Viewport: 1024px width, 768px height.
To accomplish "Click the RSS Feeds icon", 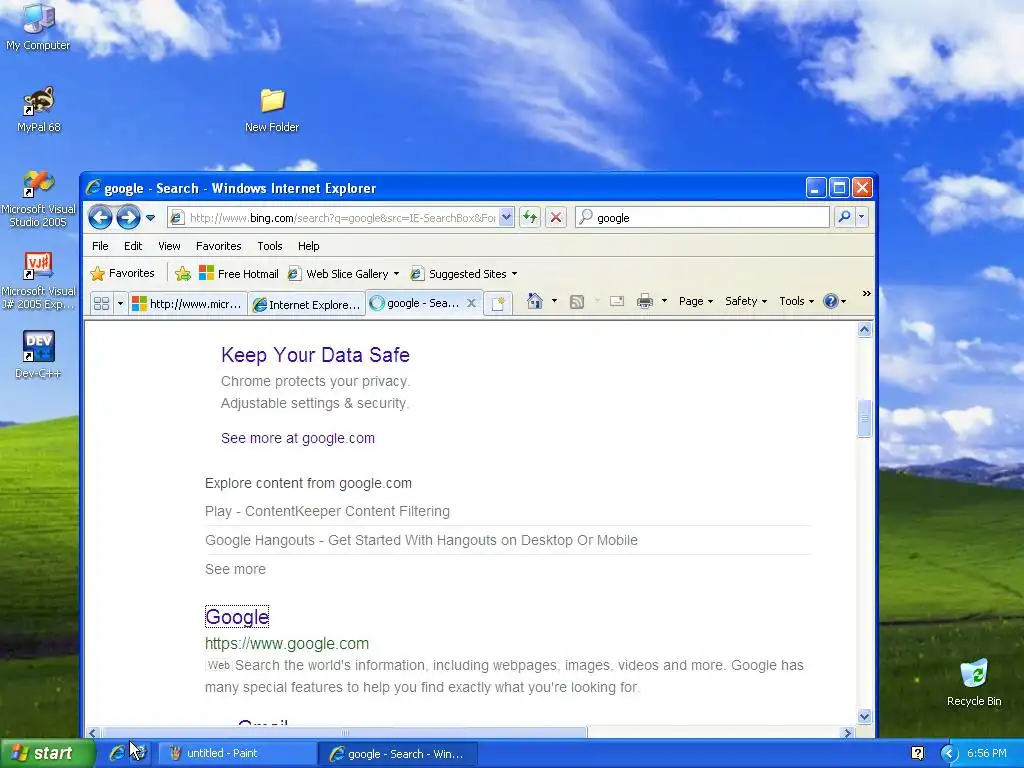I will 577,301.
